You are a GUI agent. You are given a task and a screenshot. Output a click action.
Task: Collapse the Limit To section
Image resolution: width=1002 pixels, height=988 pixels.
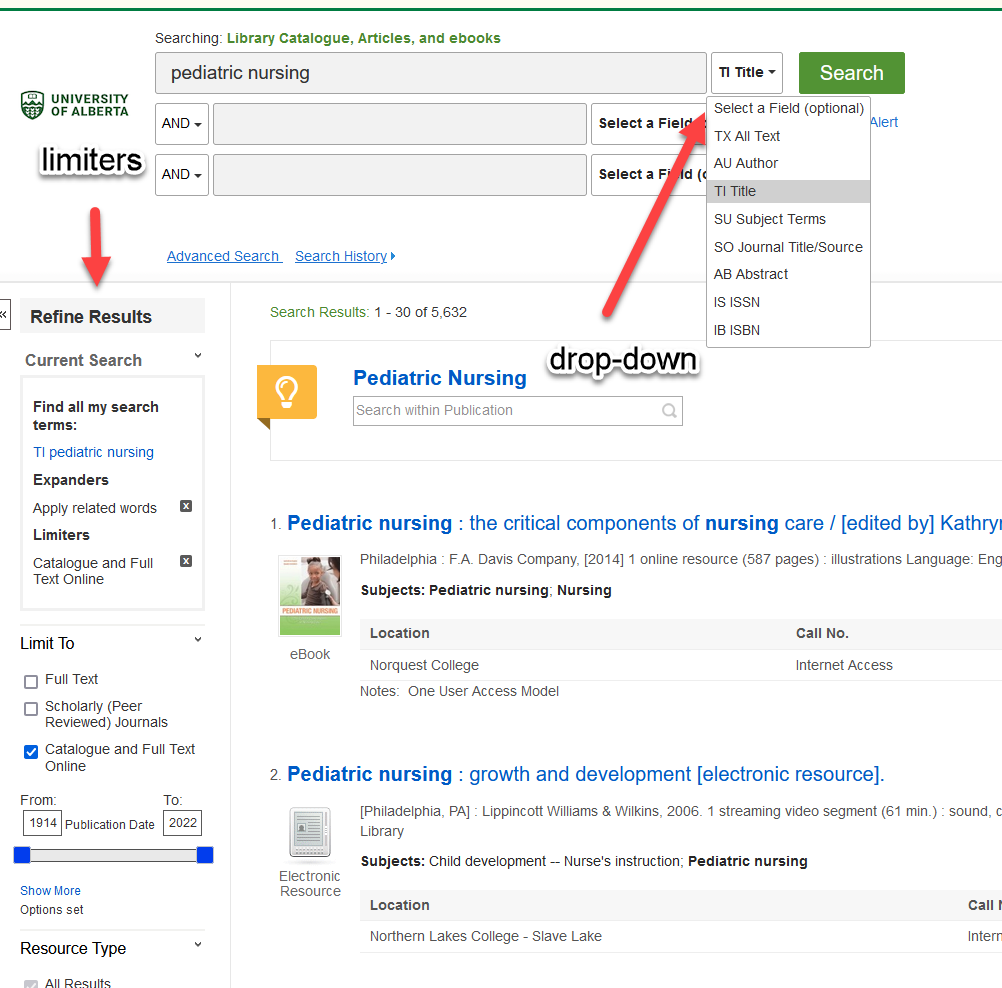point(198,639)
